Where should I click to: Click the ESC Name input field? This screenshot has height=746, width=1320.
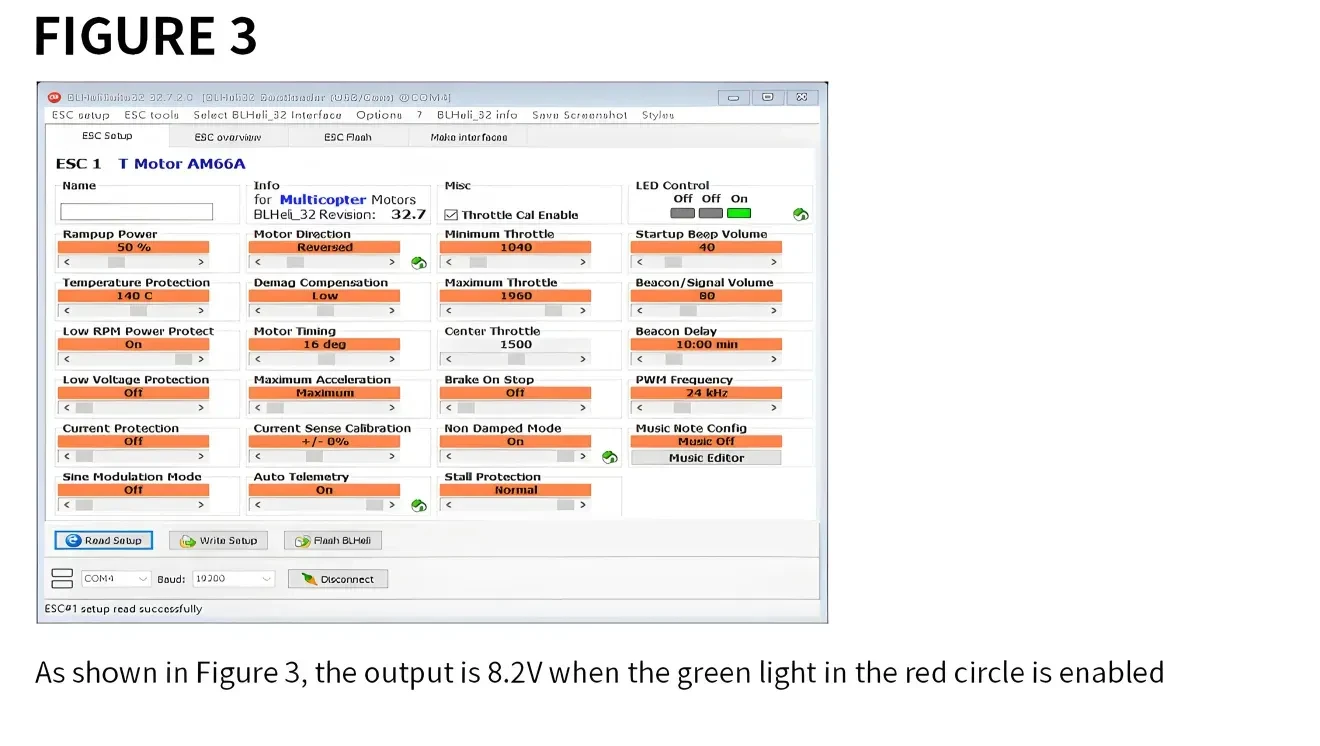coord(137,212)
